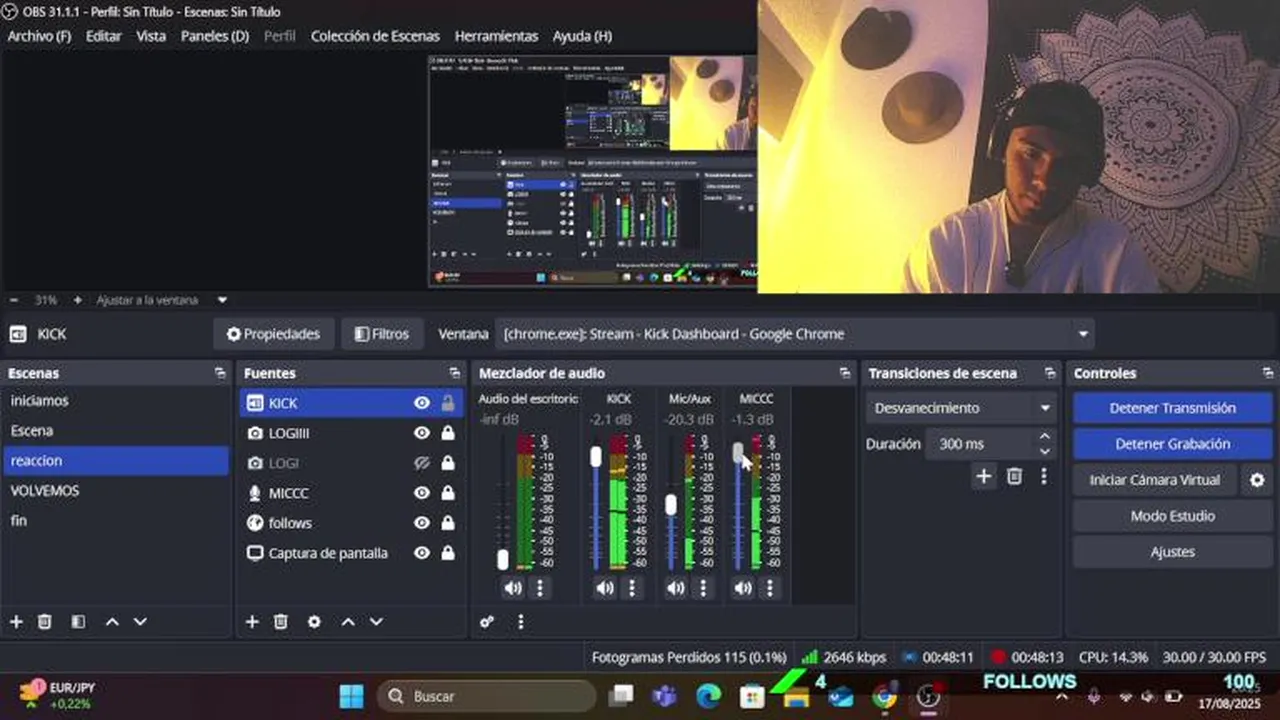
Task: Open scene filters icon in Escenas toolbar
Action: pyautogui.click(x=78, y=622)
